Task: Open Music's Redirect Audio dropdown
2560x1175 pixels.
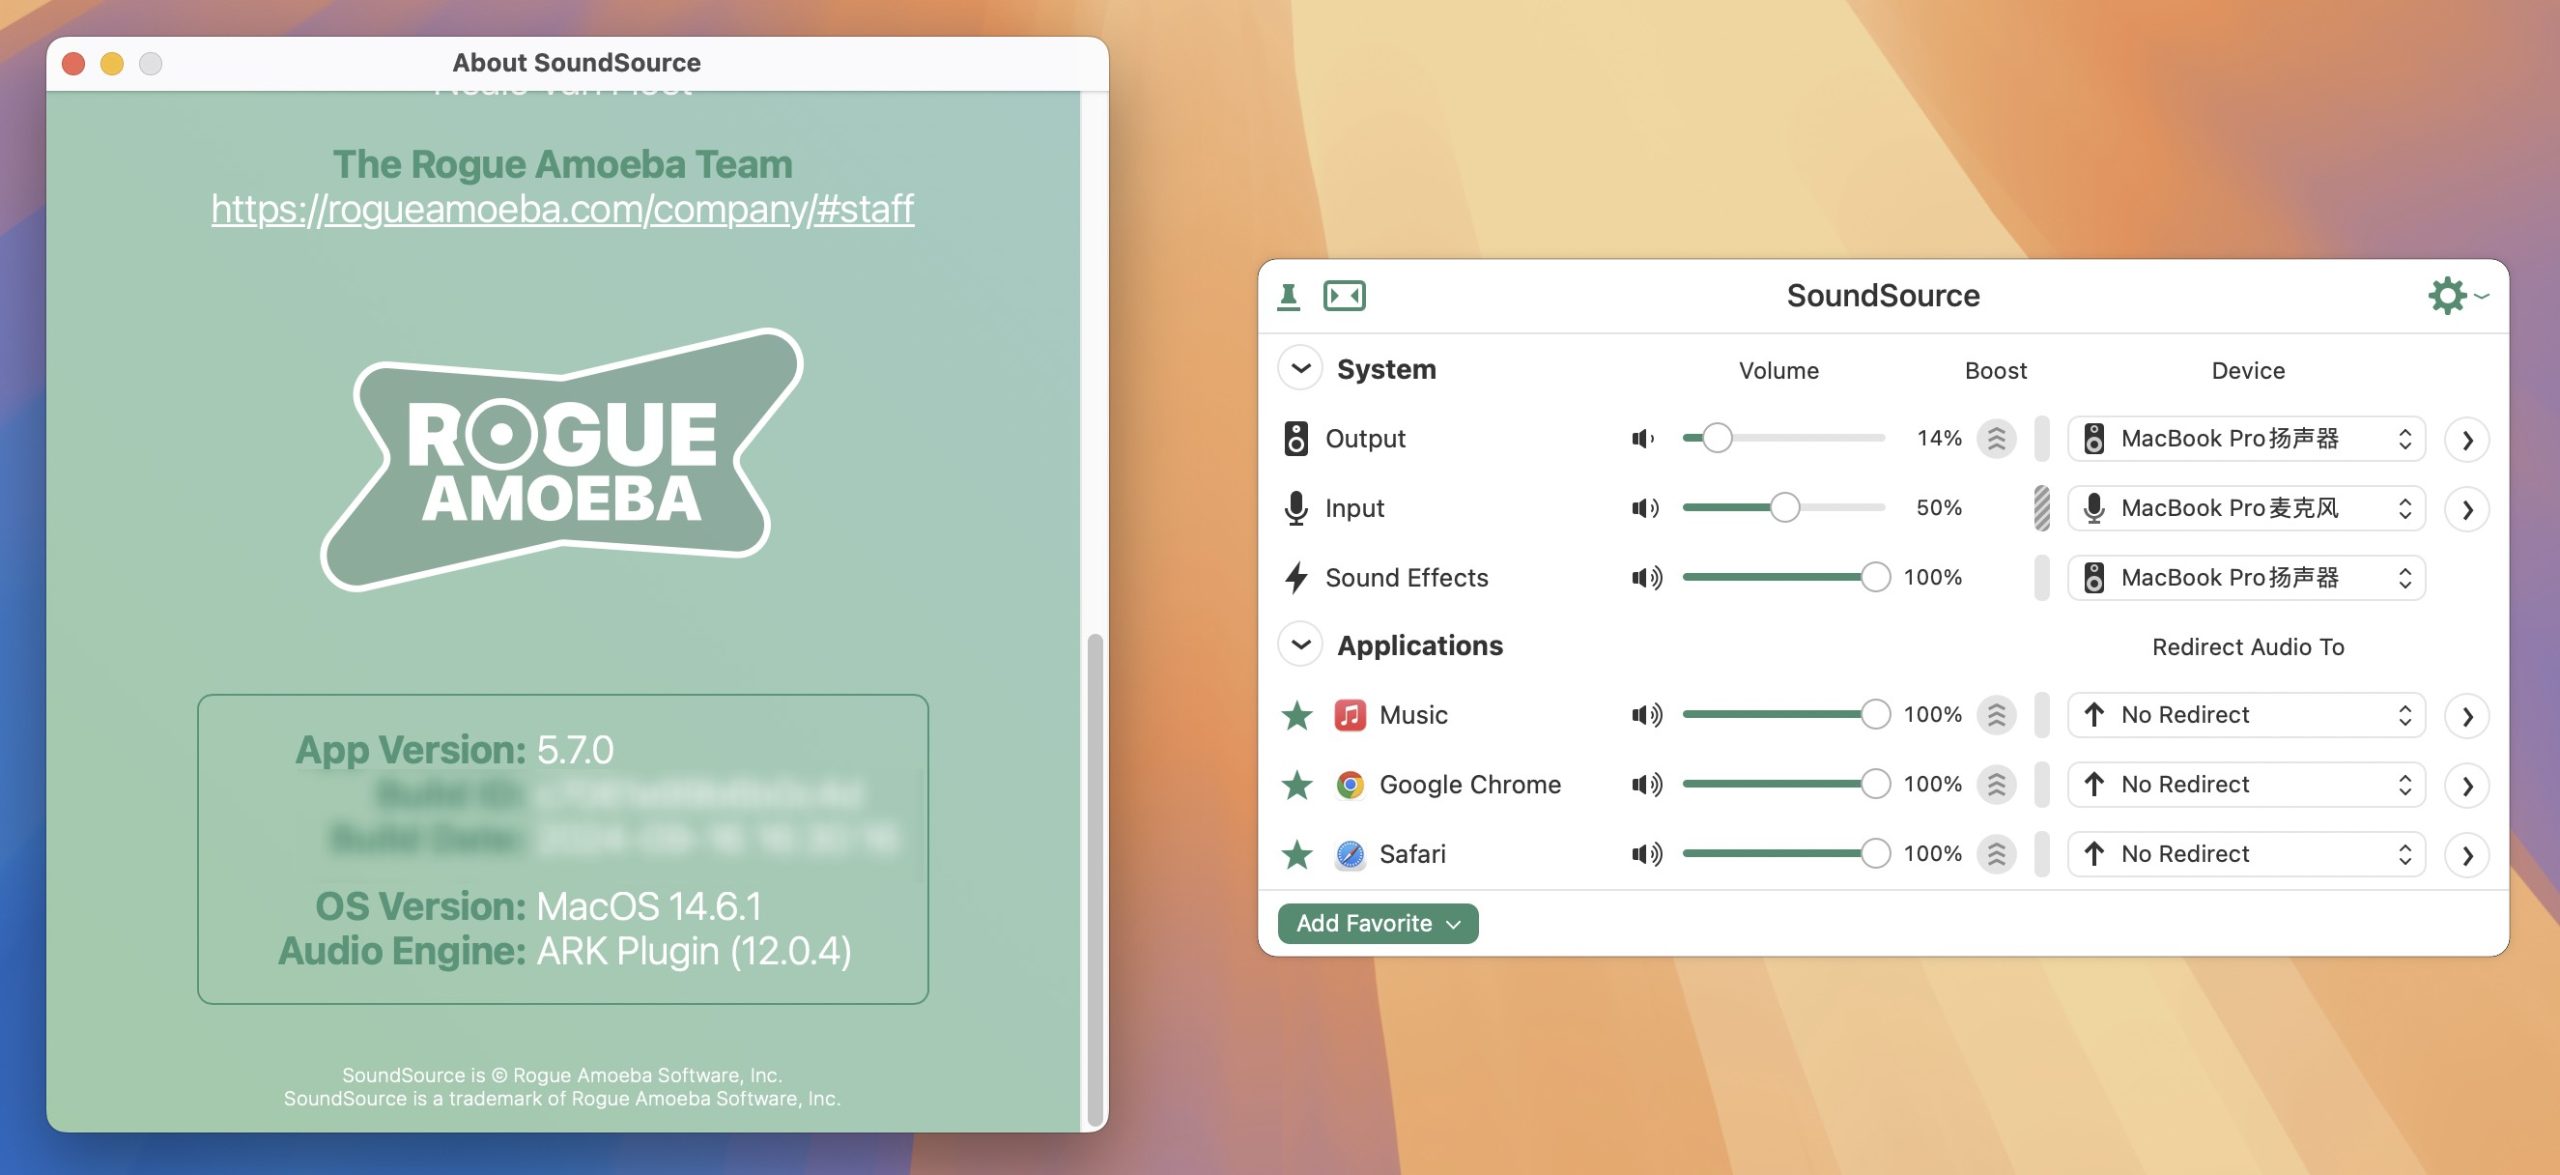Action: (2246, 715)
